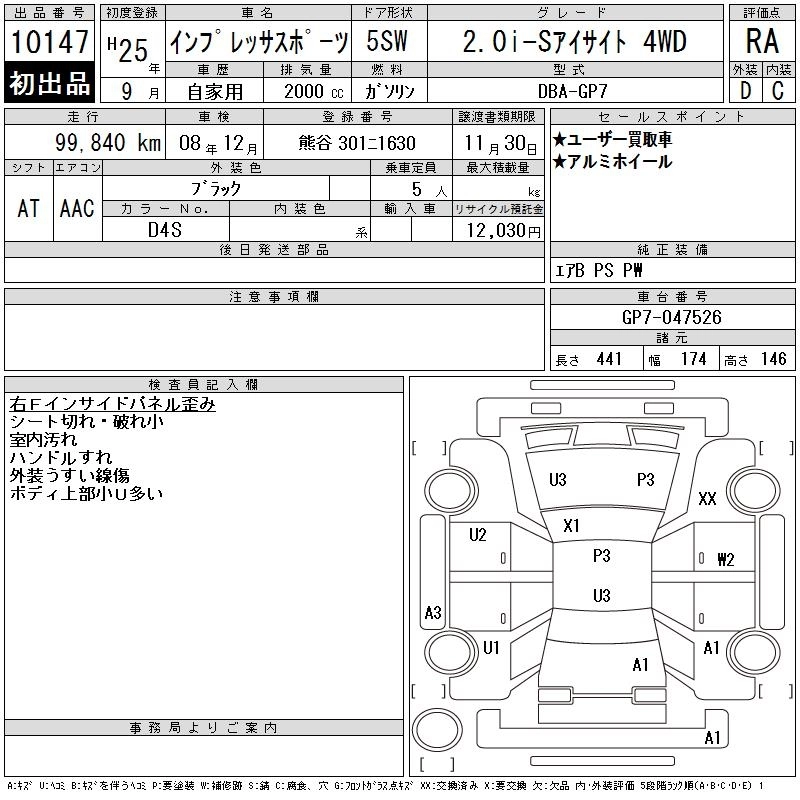Screen dimensions: 800x800
Task: Click length value 441
Action: click(x=609, y=359)
